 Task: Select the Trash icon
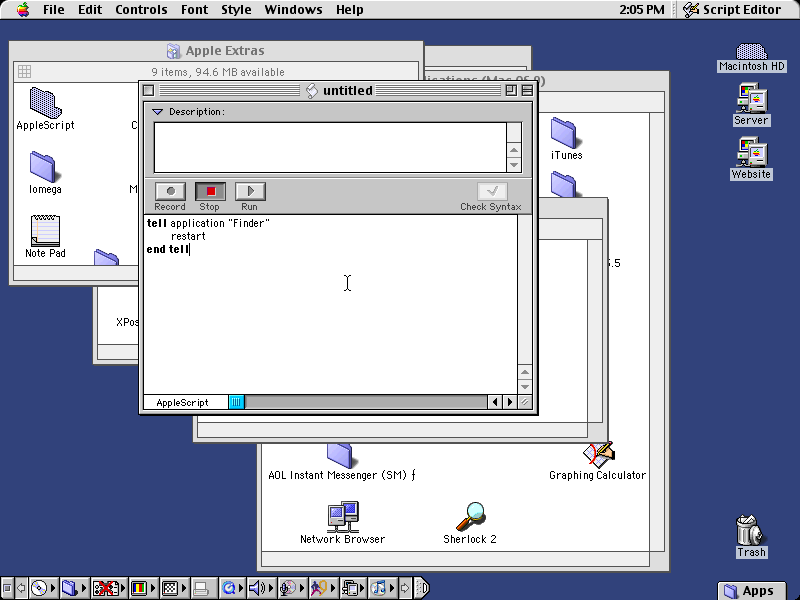[x=751, y=536]
